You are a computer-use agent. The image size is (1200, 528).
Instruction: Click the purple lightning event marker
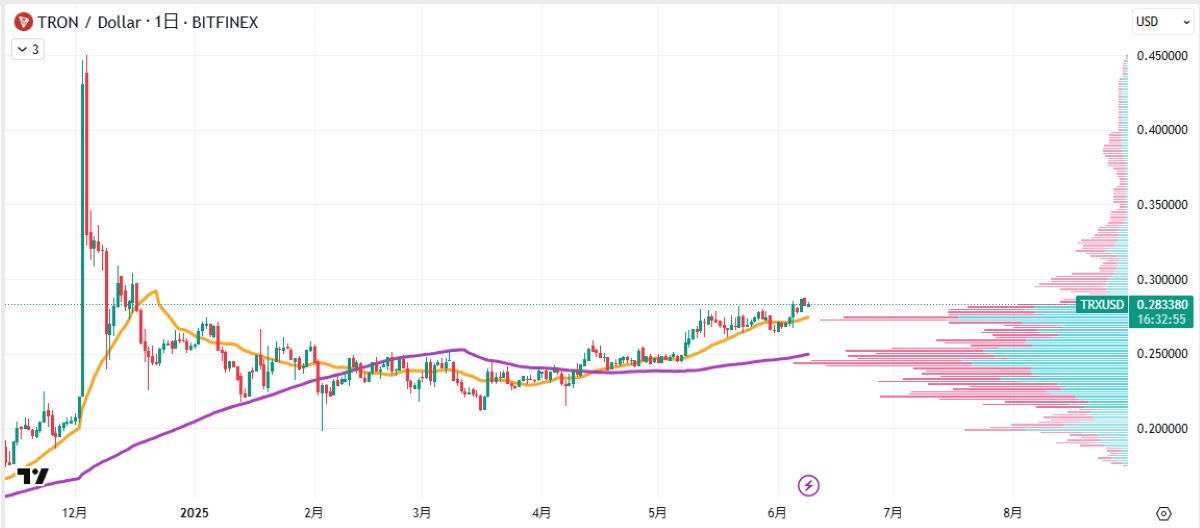tap(809, 486)
